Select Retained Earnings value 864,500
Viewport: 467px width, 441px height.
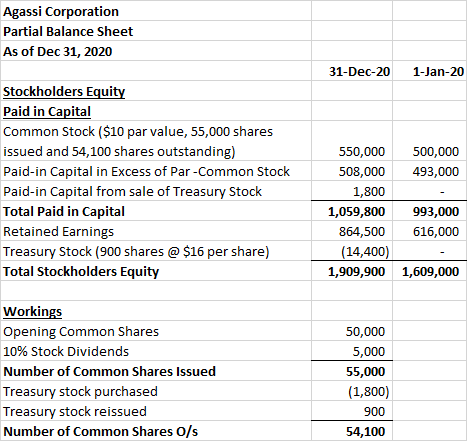pyautogui.click(x=362, y=232)
